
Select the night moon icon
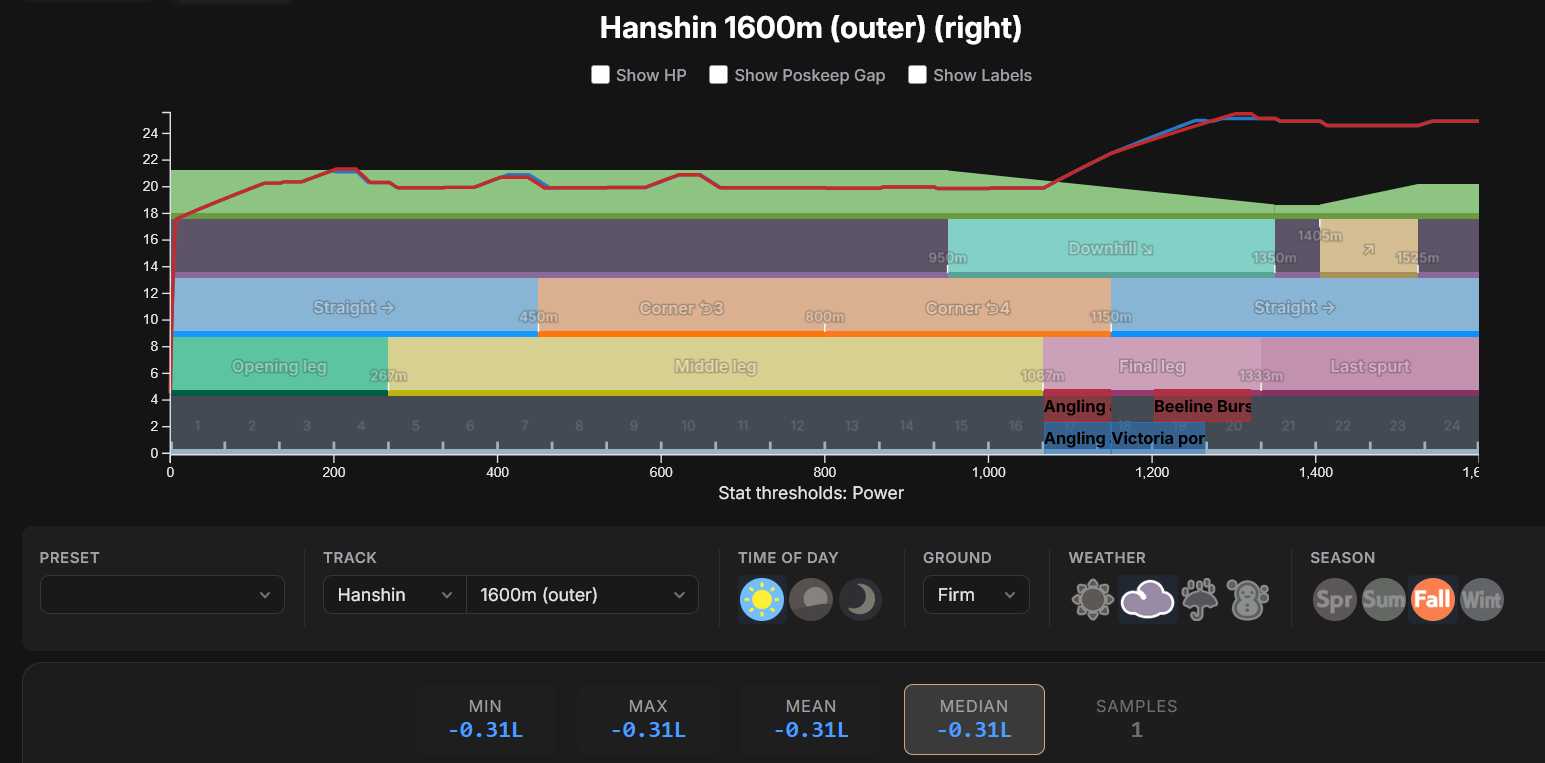860,600
